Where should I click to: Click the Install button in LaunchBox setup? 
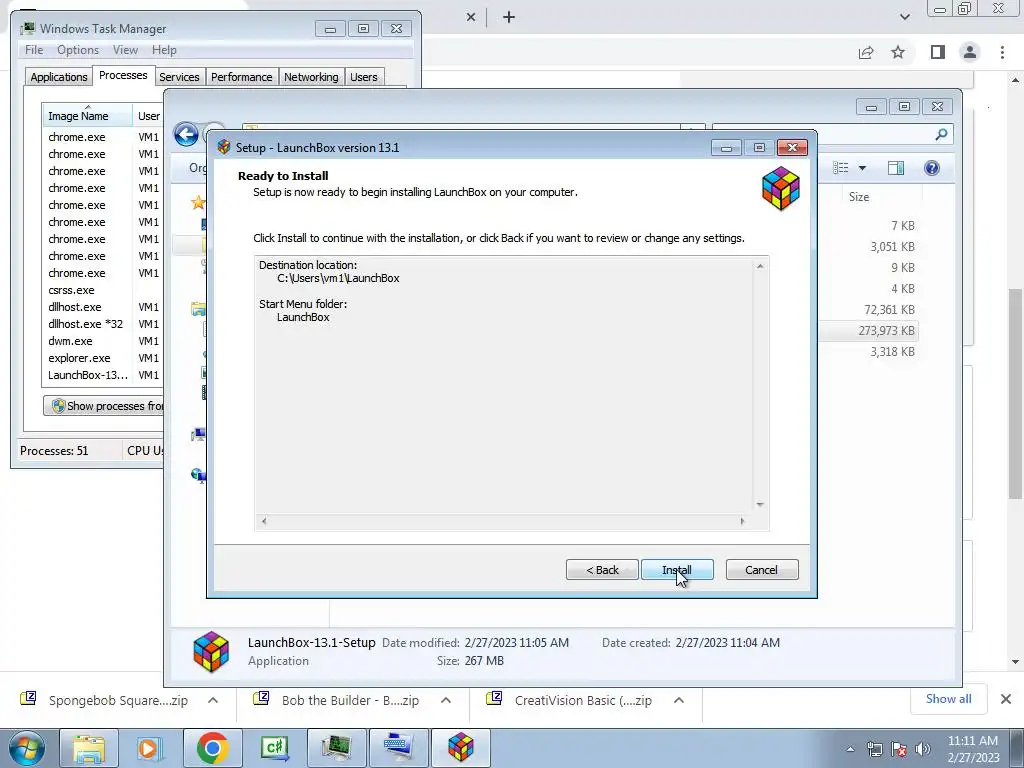[677, 569]
